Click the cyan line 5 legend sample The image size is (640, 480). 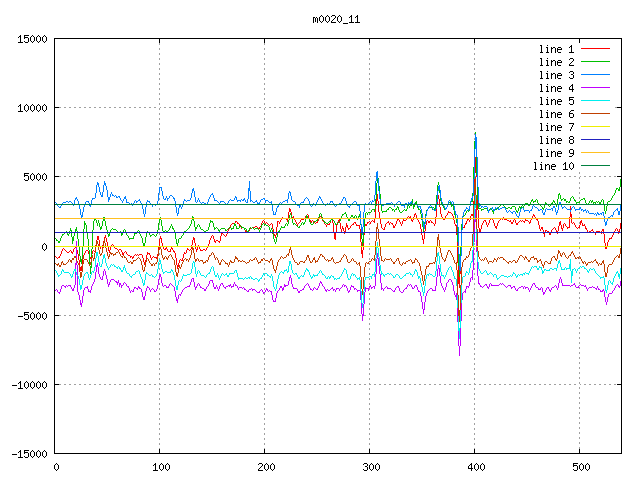[x=595, y=101]
